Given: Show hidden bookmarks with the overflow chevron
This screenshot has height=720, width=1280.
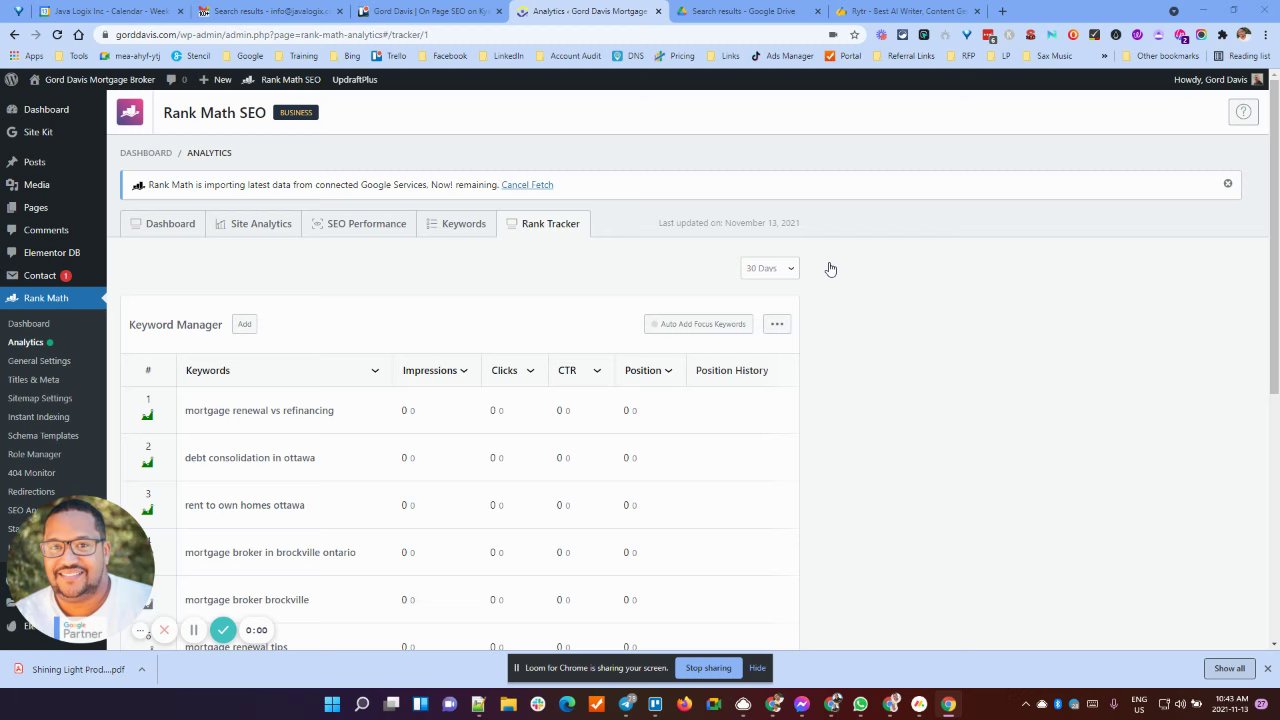Looking at the screenshot, I should pos(1104,56).
